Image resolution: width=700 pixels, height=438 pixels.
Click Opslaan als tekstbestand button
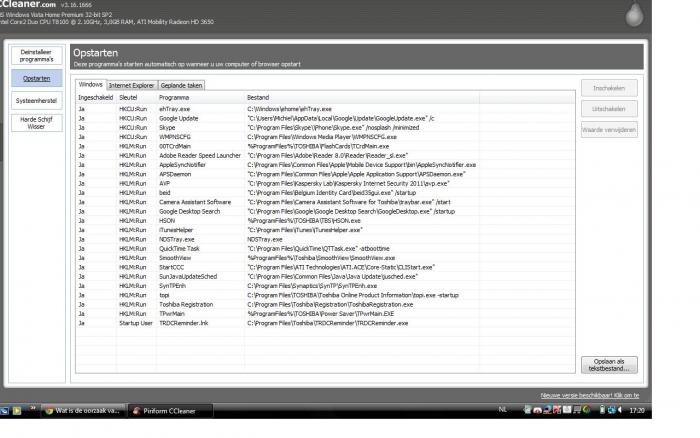[x=609, y=365]
